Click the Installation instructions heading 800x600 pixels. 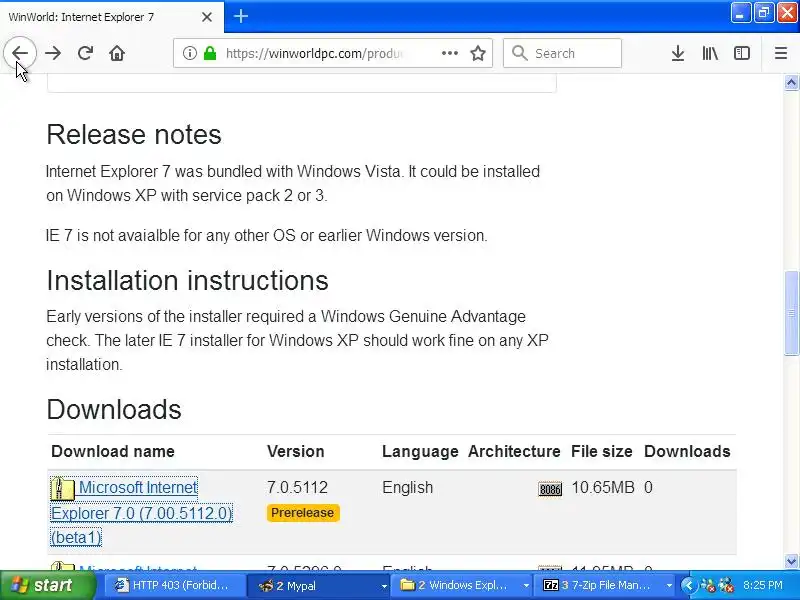click(187, 280)
